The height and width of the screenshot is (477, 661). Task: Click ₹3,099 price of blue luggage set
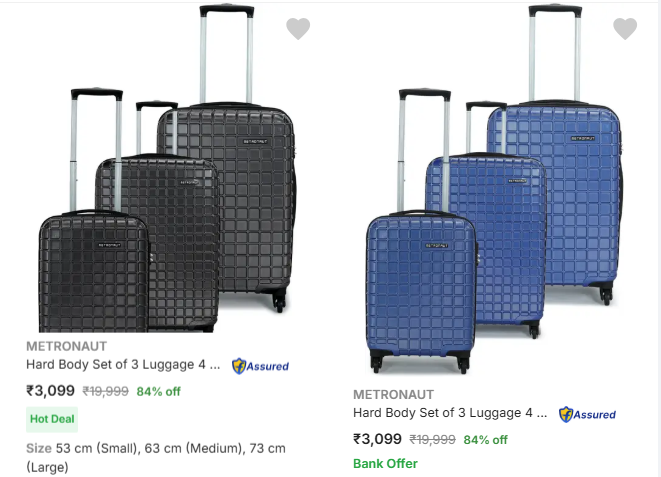click(x=377, y=439)
